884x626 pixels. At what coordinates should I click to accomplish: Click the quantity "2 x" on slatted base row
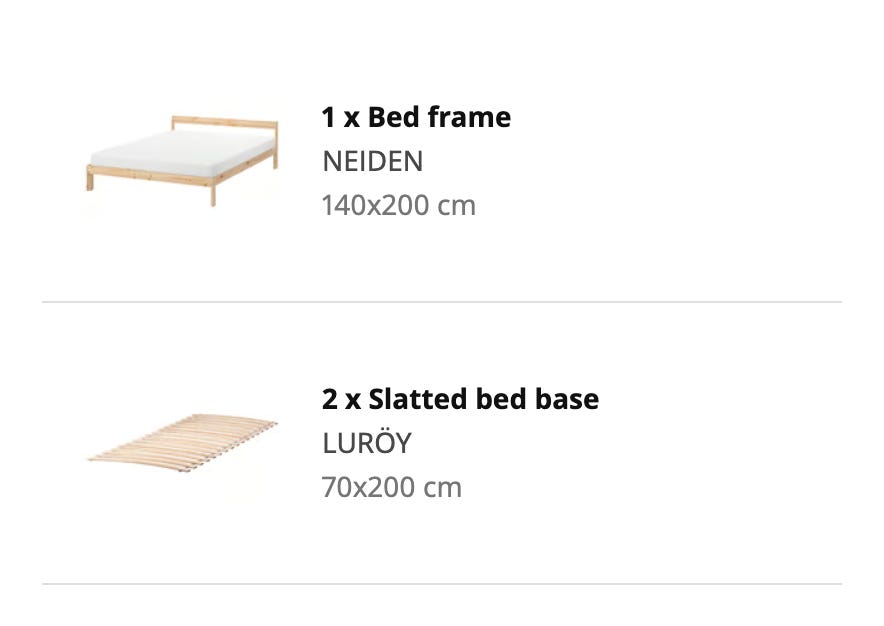coord(341,399)
